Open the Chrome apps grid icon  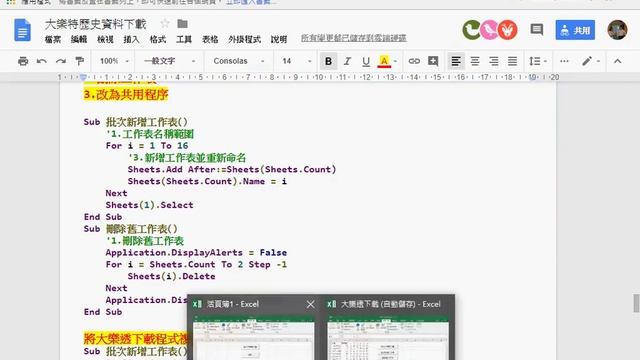click(x=11, y=2)
